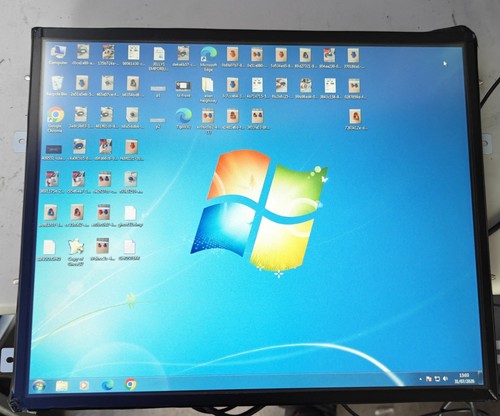
Task: Click Show desktop strip beside the clock
Action: coord(480,377)
